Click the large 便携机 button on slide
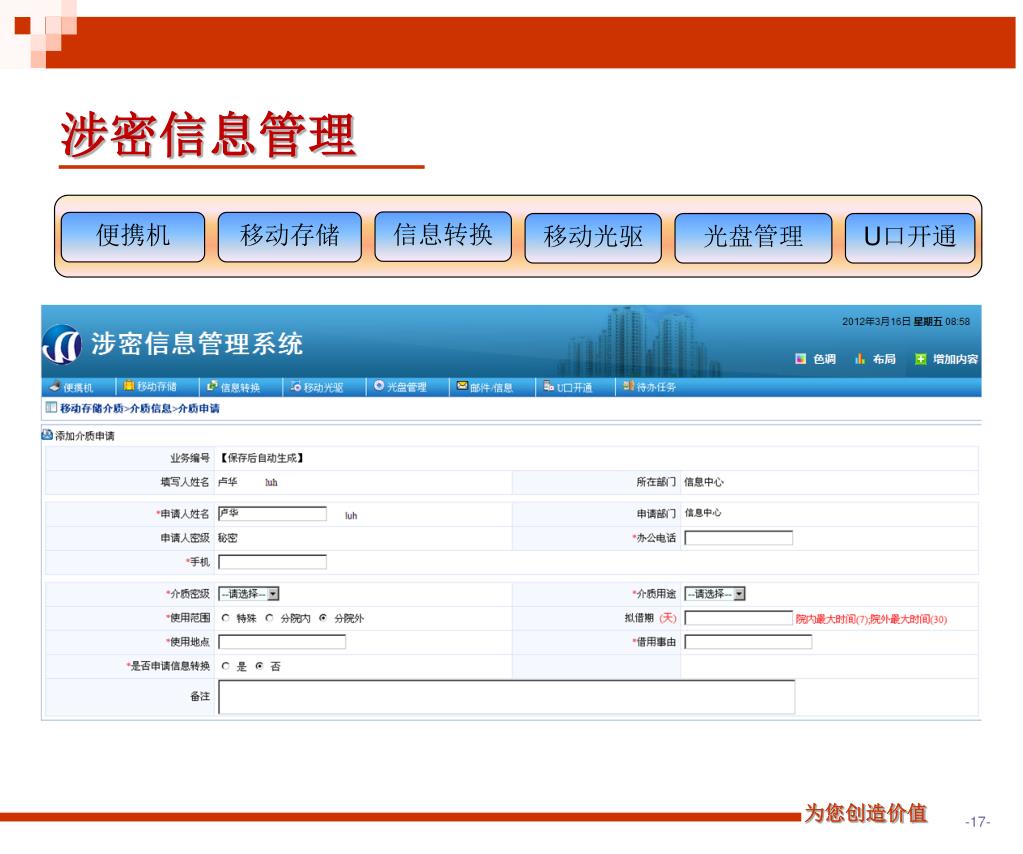1023x854 pixels. pyautogui.click(x=133, y=236)
